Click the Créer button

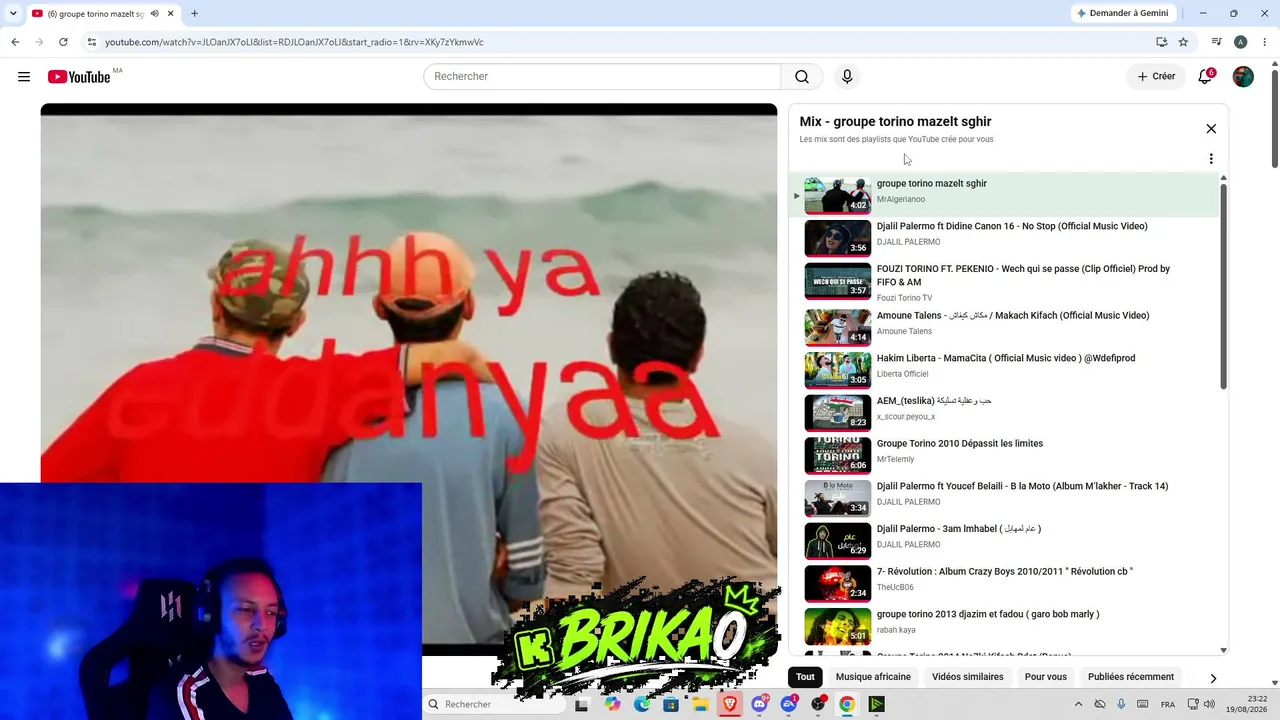[x=1156, y=77]
